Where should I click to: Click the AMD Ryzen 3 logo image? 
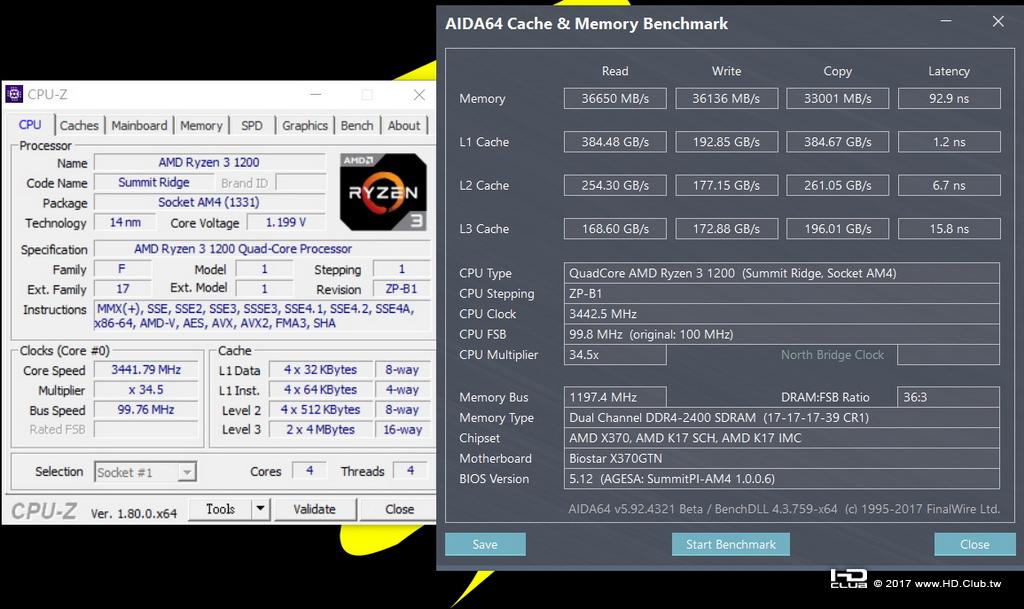point(383,192)
